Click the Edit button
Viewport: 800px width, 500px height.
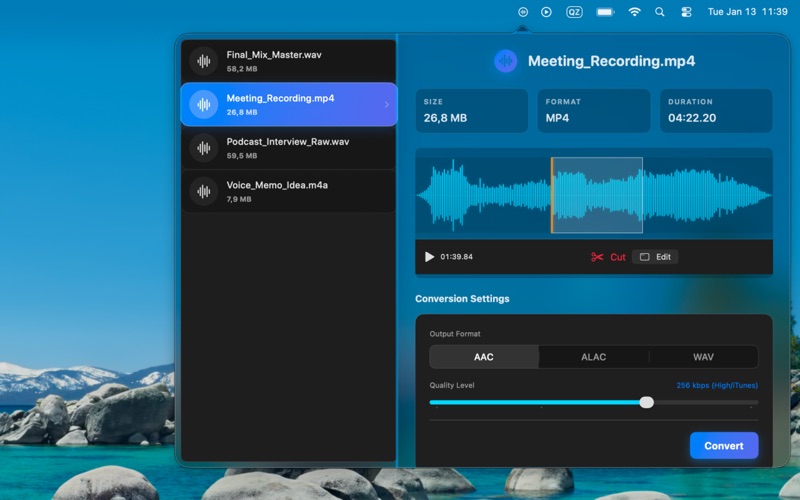(655, 257)
